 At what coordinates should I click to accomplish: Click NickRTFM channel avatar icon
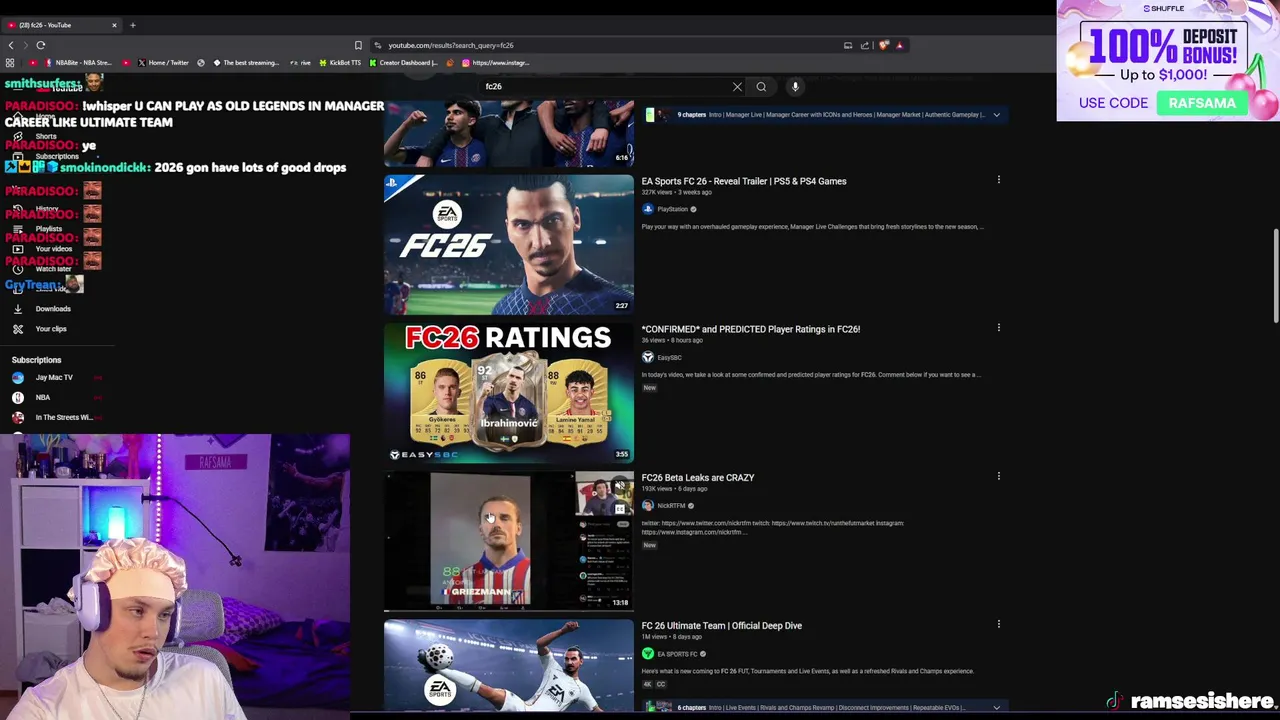648,506
